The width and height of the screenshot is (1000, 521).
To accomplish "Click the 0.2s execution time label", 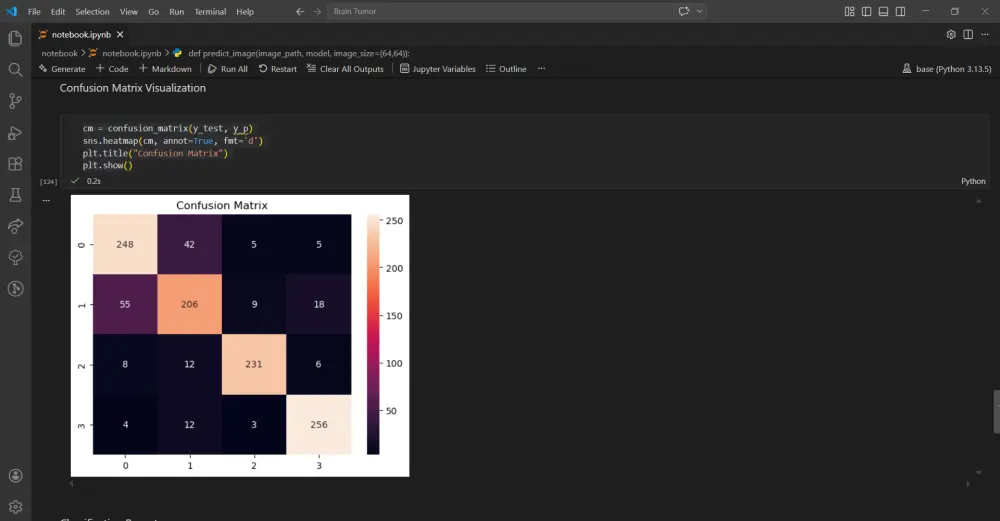I will point(94,181).
